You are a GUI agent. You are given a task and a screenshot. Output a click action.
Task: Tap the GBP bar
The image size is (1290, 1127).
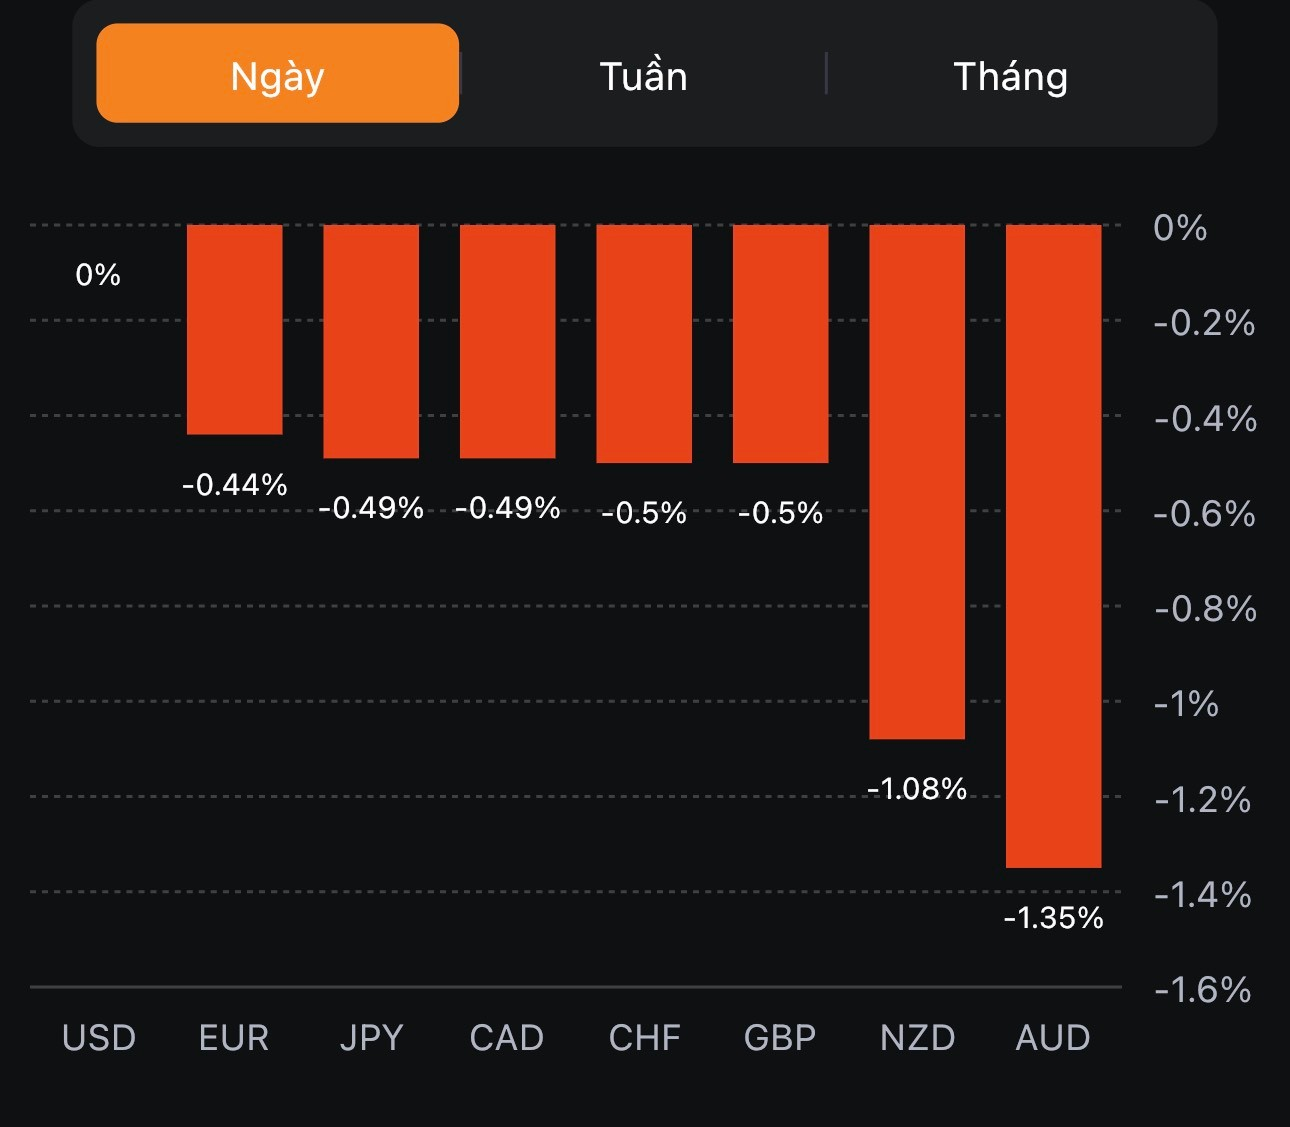pyautogui.click(x=780, y=343)
